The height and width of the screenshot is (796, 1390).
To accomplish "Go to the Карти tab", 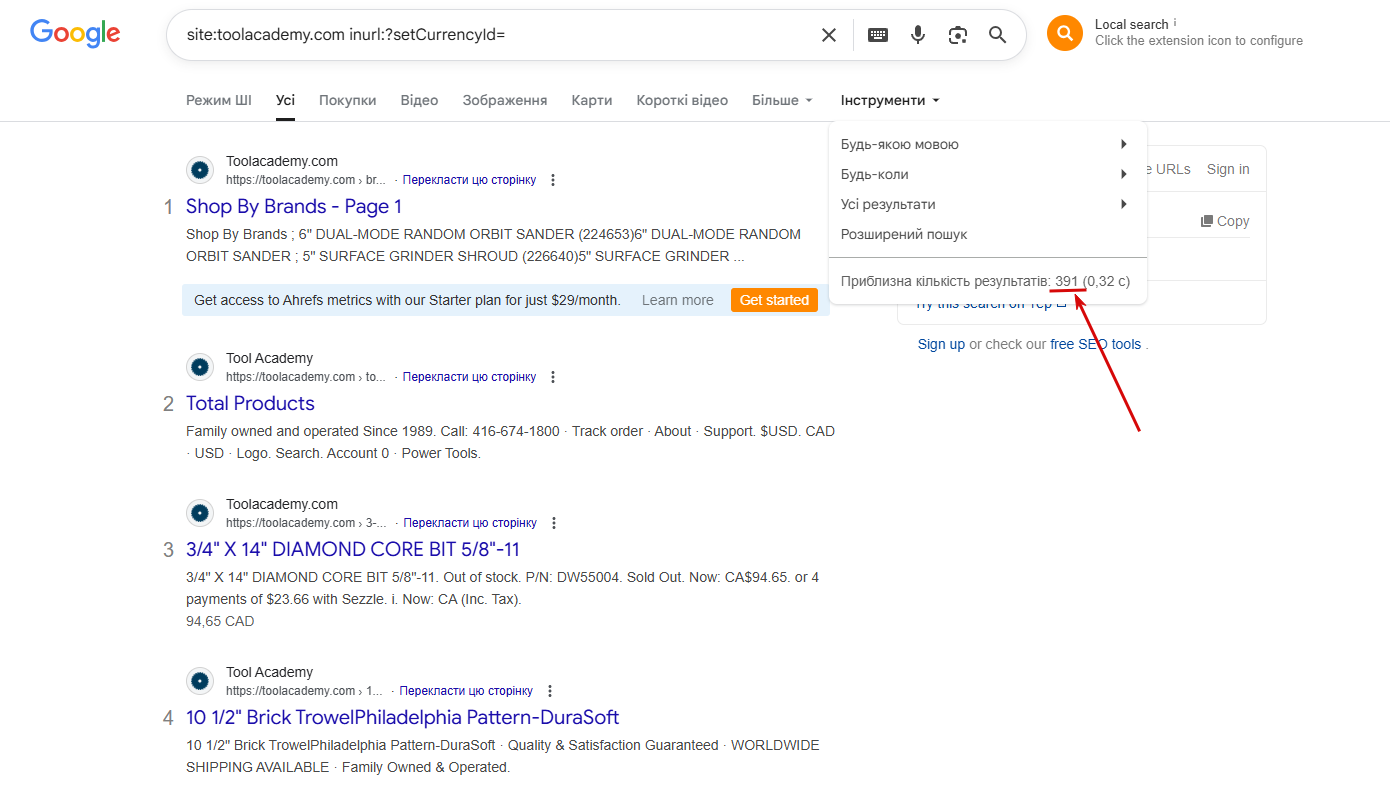I will [592, 100].
